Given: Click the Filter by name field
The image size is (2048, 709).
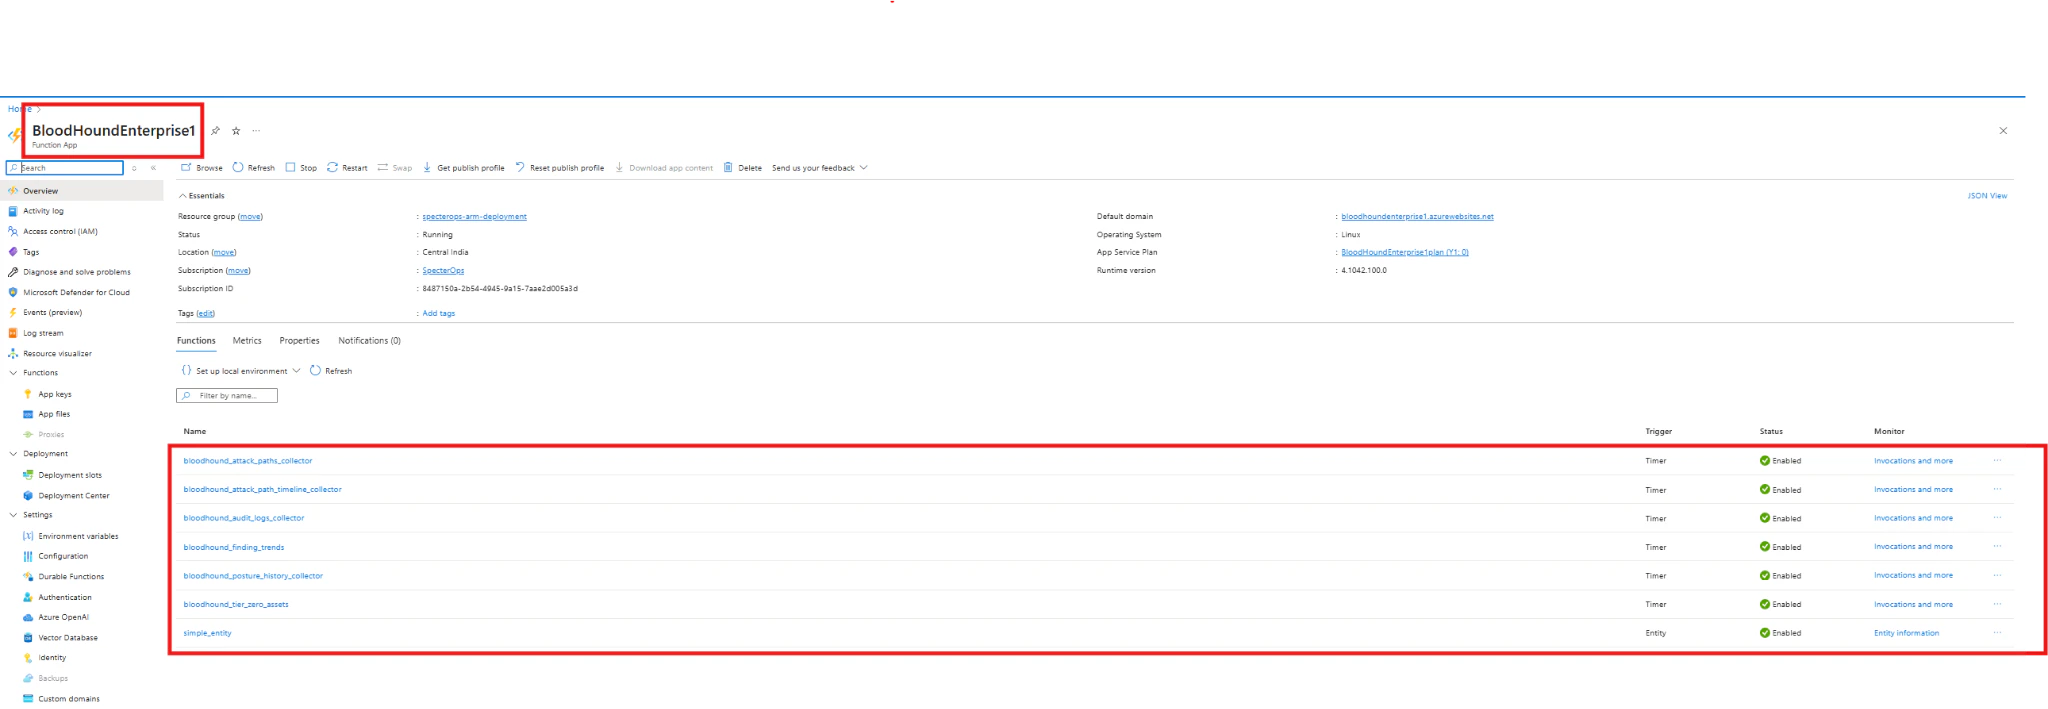Looking at the screenshot, I should (x=227, y=396).
